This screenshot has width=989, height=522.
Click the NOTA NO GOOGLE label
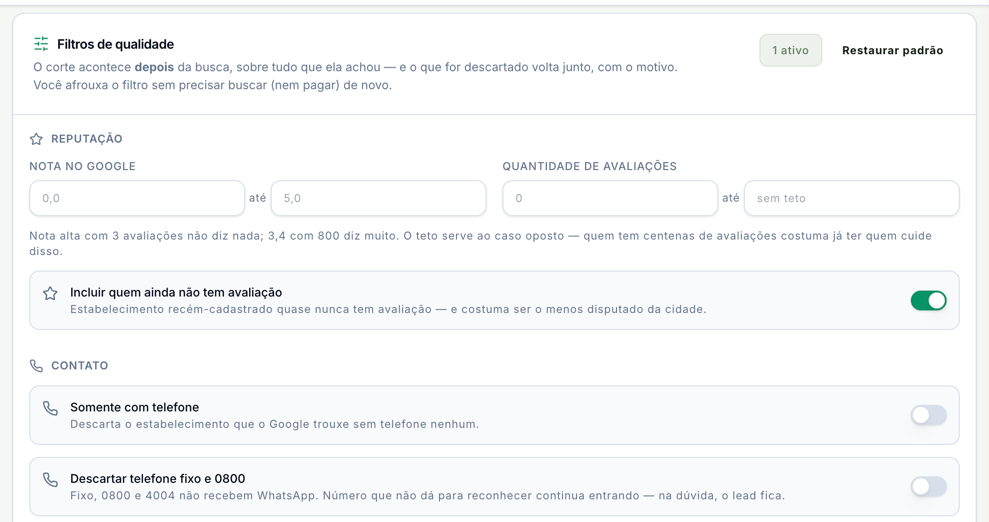coord(83,166)
